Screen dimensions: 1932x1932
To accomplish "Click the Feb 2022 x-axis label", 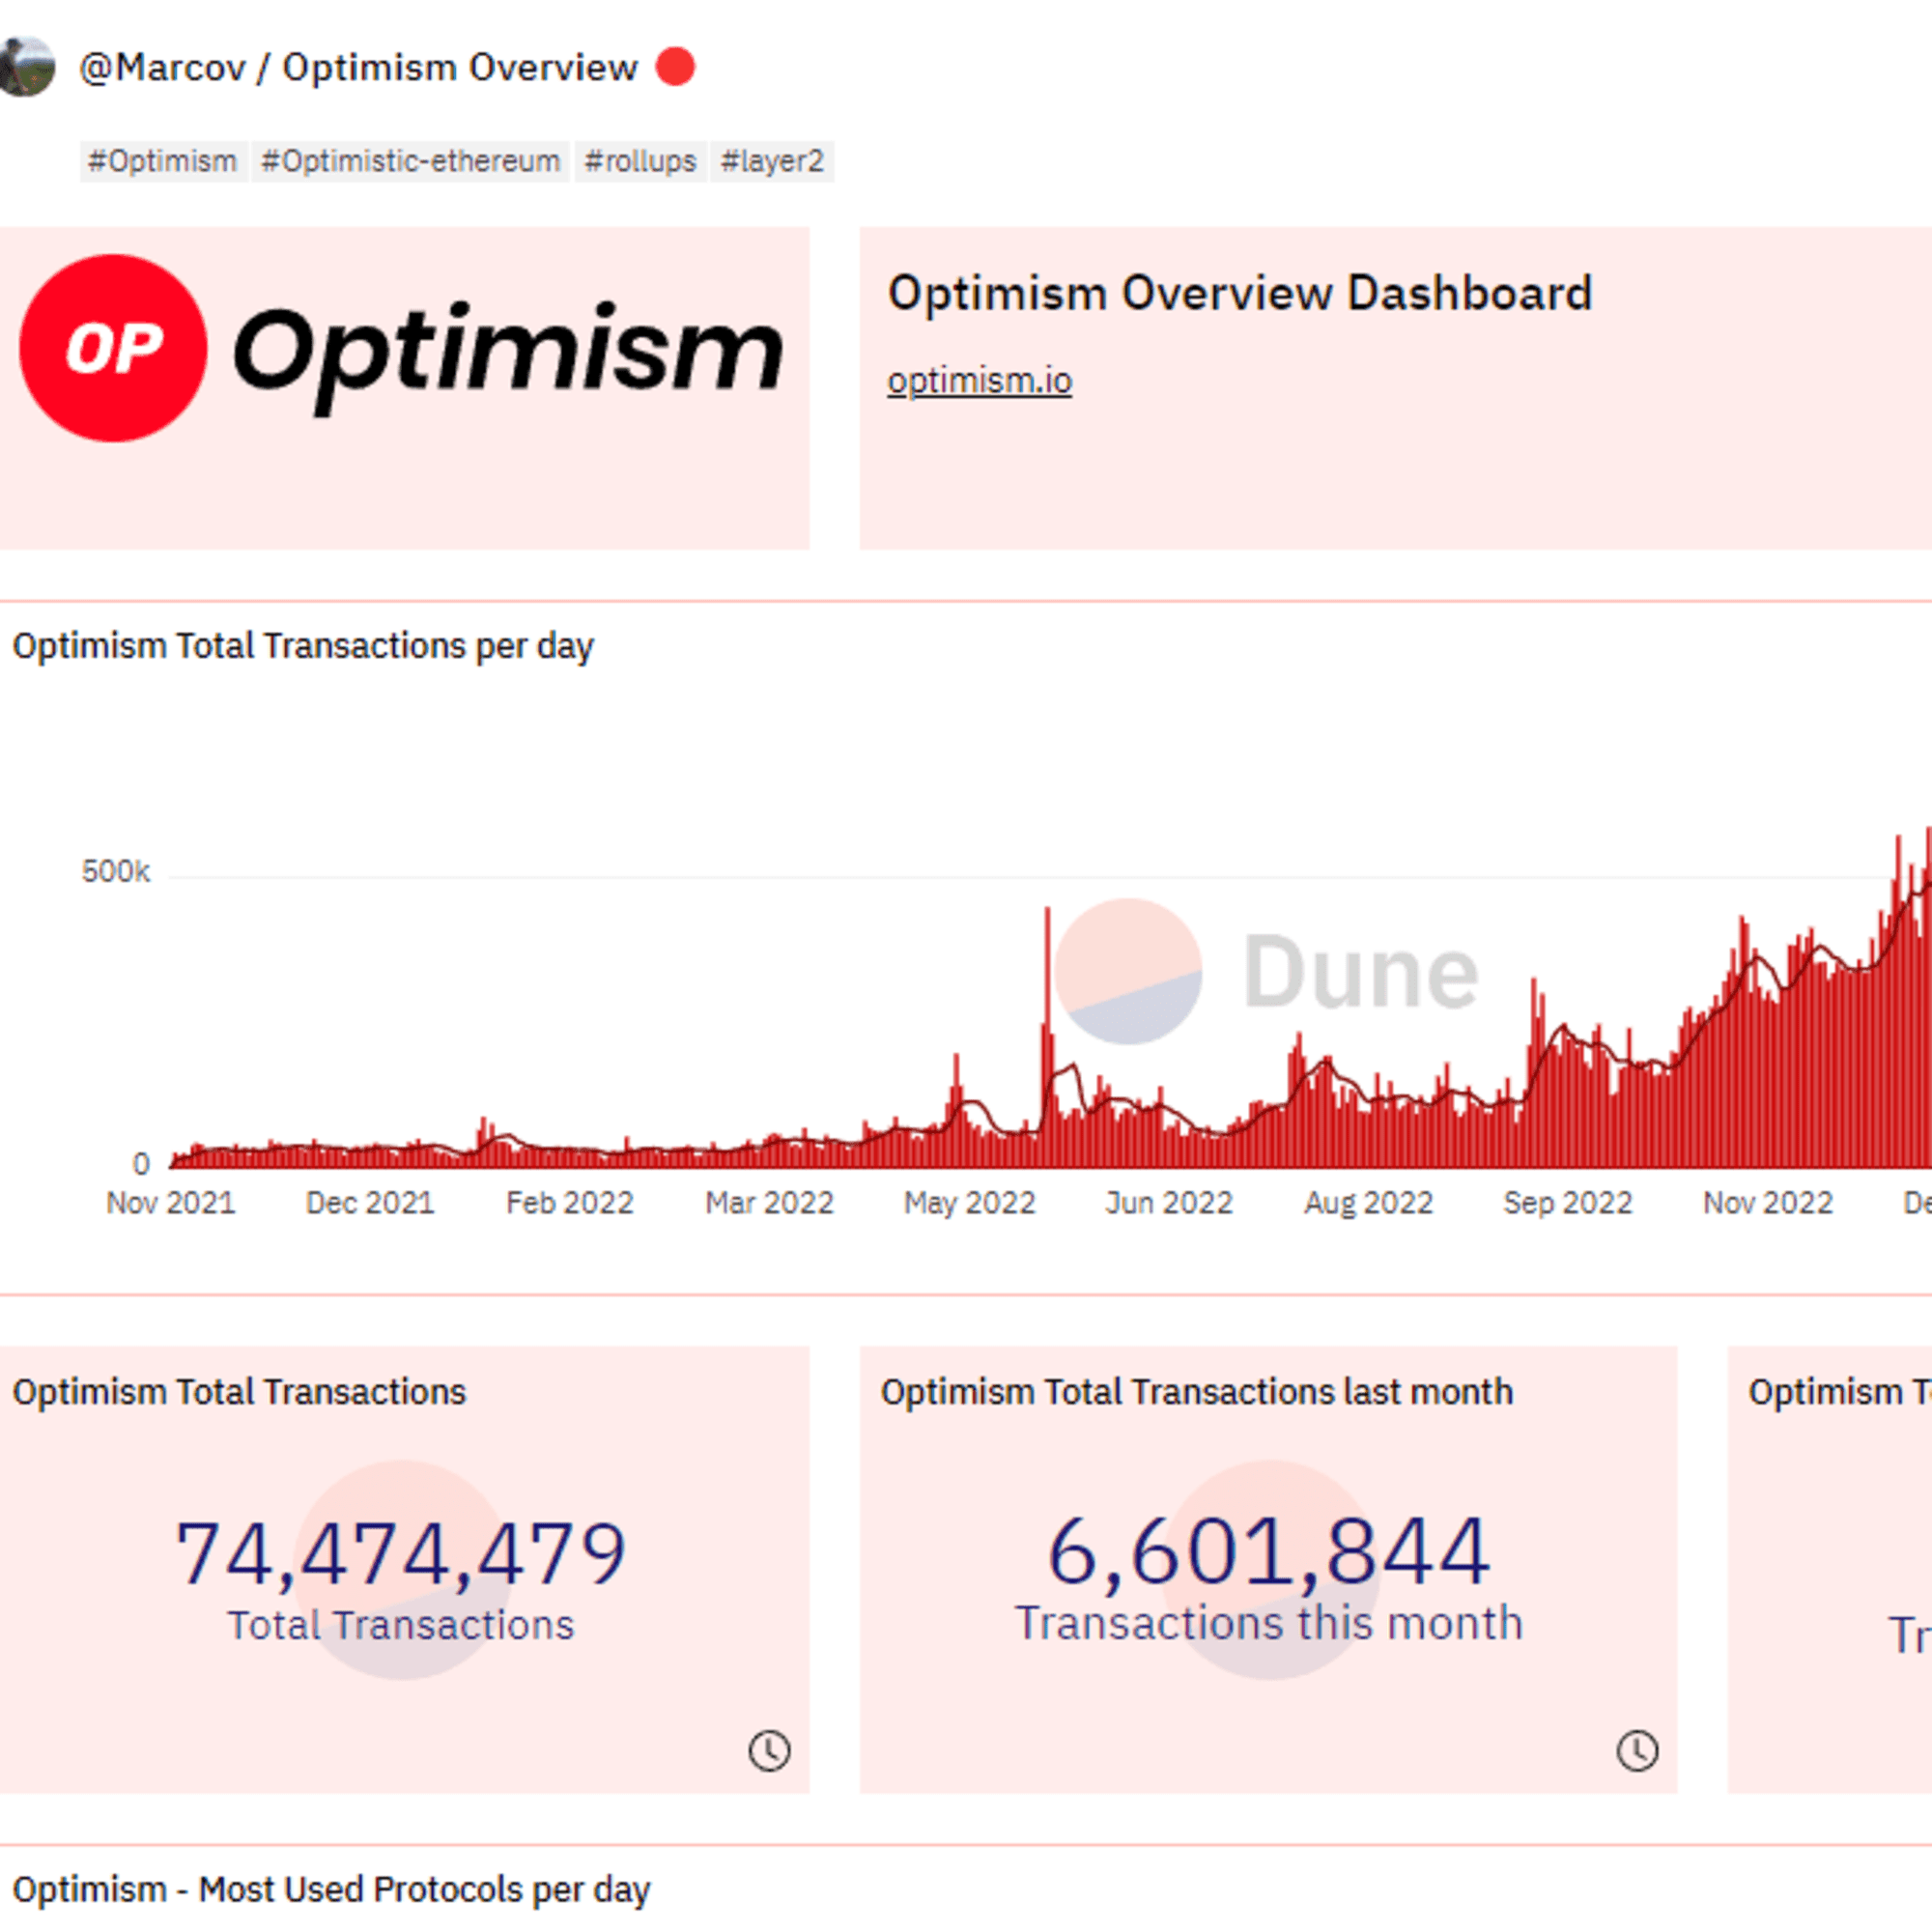I will [x=570, y=1203].
